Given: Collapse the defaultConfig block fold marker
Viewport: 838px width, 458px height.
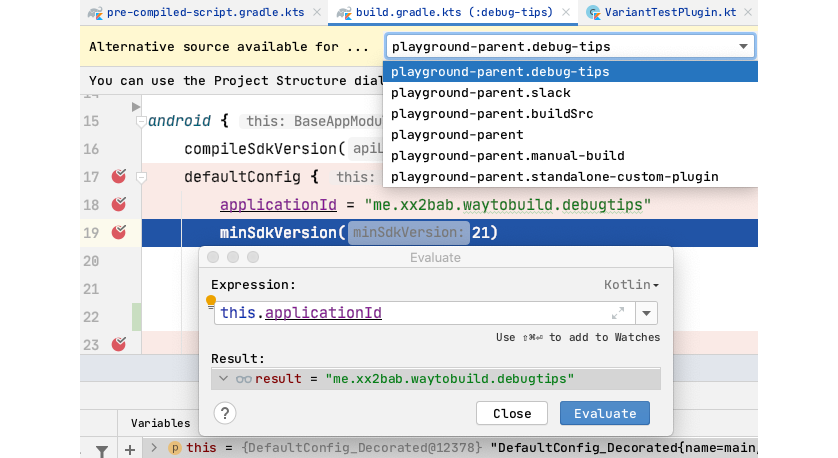Looking at the screenshot, I should click(x=141, y=177).
